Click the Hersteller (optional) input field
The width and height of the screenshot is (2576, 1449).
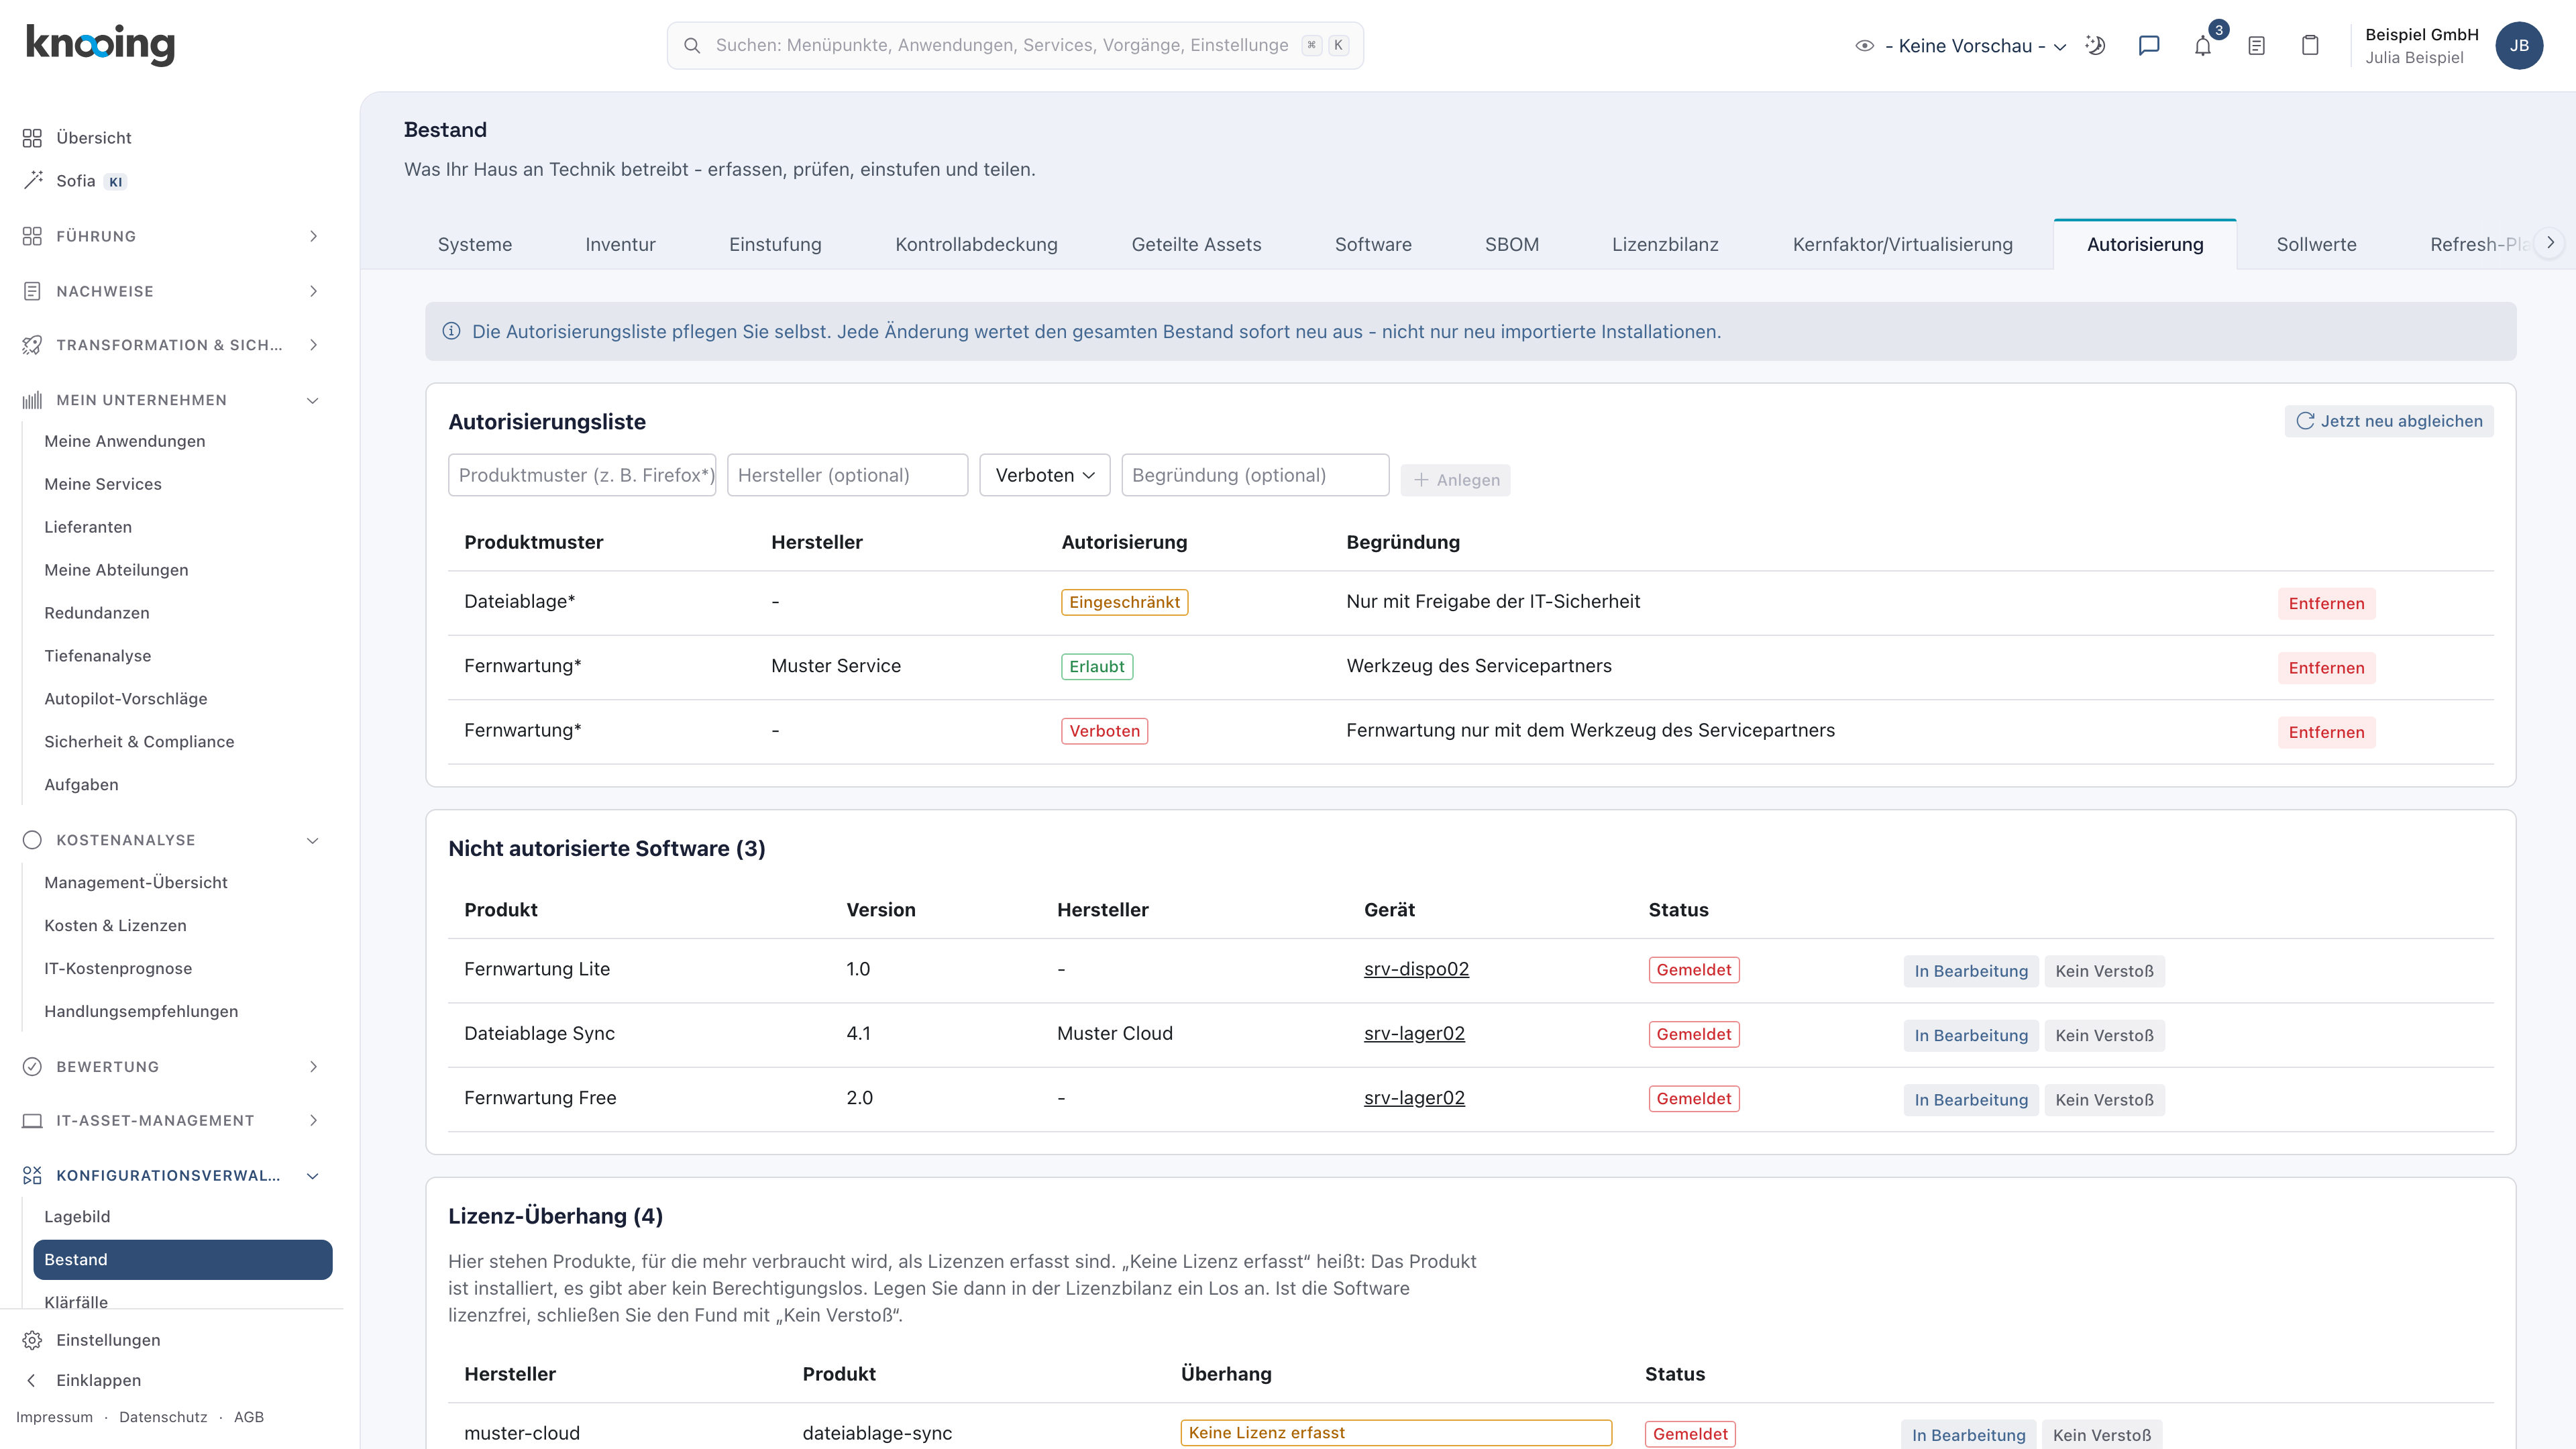coord(847,475)
